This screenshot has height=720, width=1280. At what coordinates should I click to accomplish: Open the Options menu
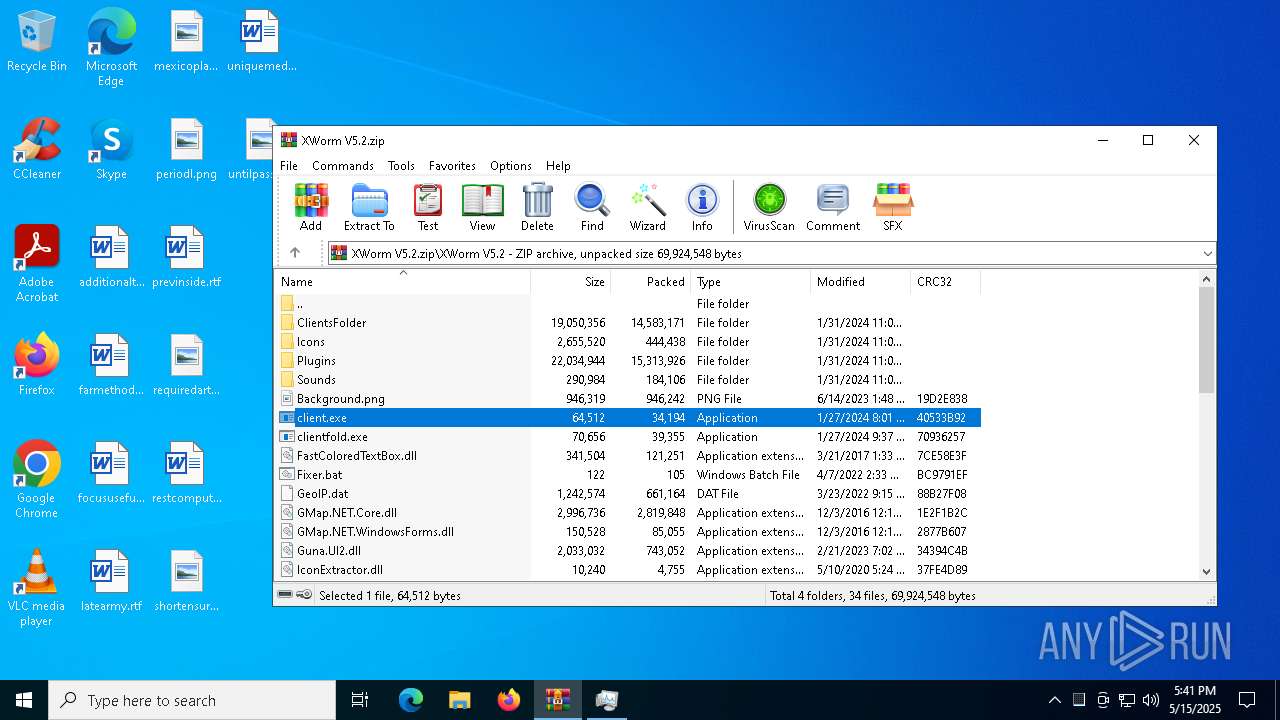click(x=511, y=166)
